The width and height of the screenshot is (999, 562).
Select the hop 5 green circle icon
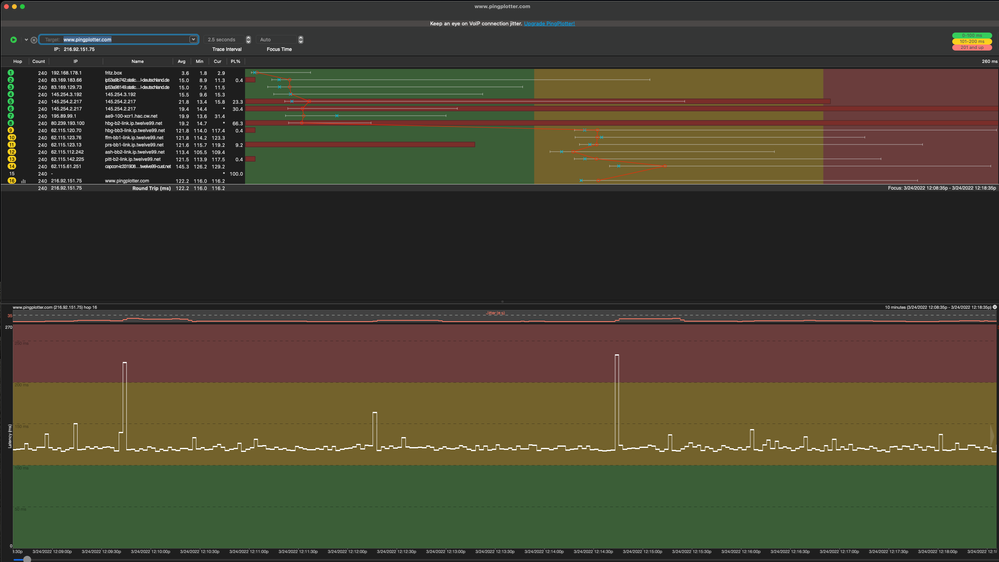click(x=11, y=102)
